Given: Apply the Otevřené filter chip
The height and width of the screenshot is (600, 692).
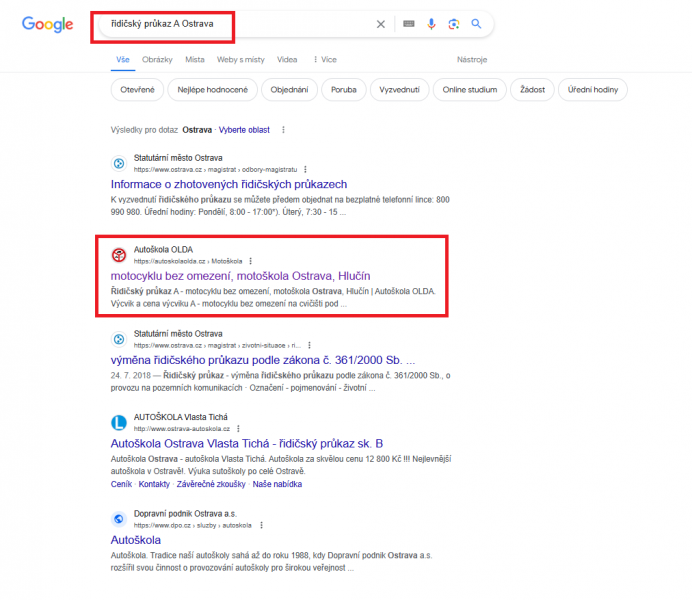Looking at the screenshot, I should (137, 90).
